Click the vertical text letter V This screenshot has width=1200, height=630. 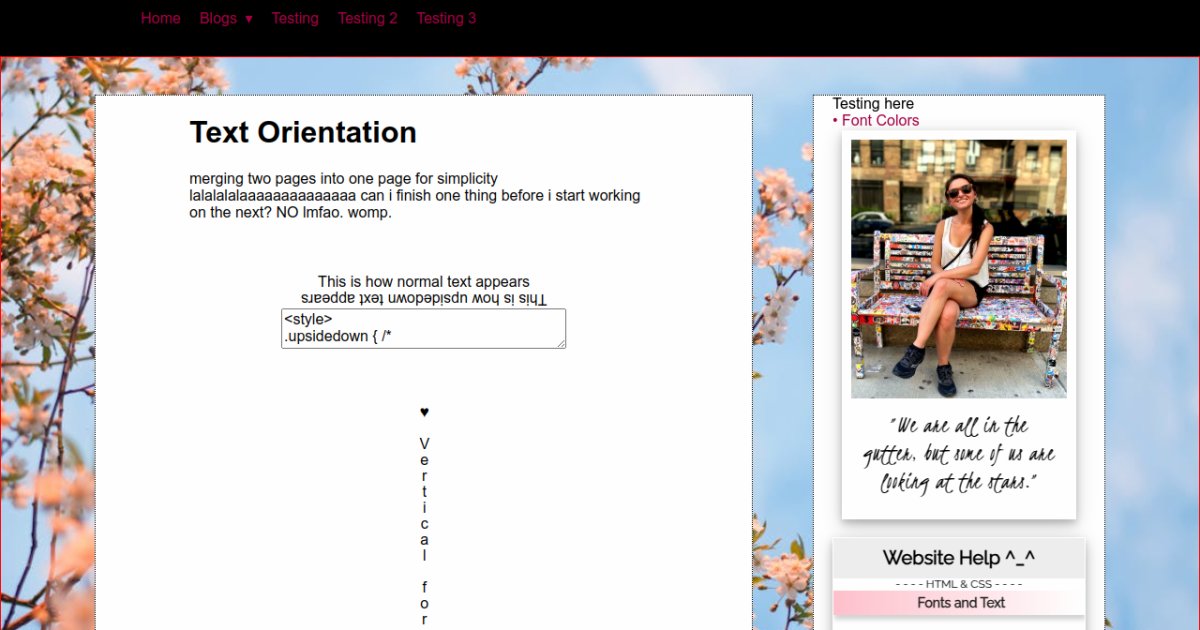(x=424, y=444)
